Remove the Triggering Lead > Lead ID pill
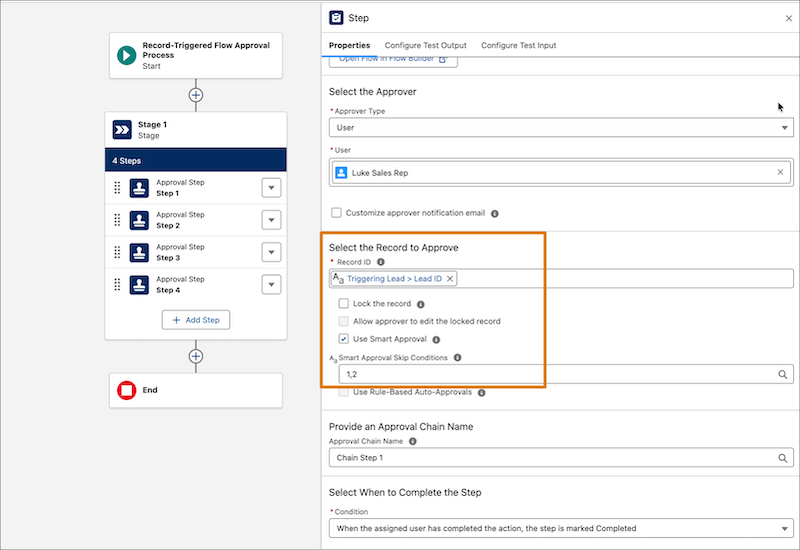This screenshot has width=800, height=550. (449, 279)
